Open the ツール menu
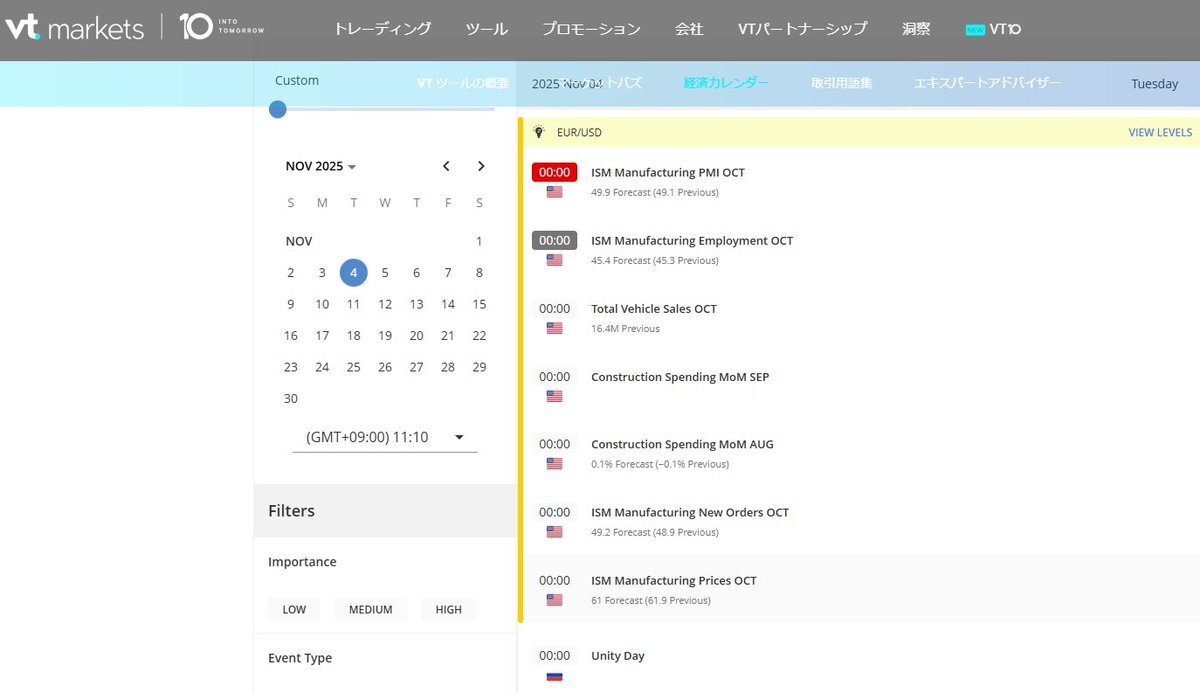Viewport: 1200px width, 693px height. (486, 29)
